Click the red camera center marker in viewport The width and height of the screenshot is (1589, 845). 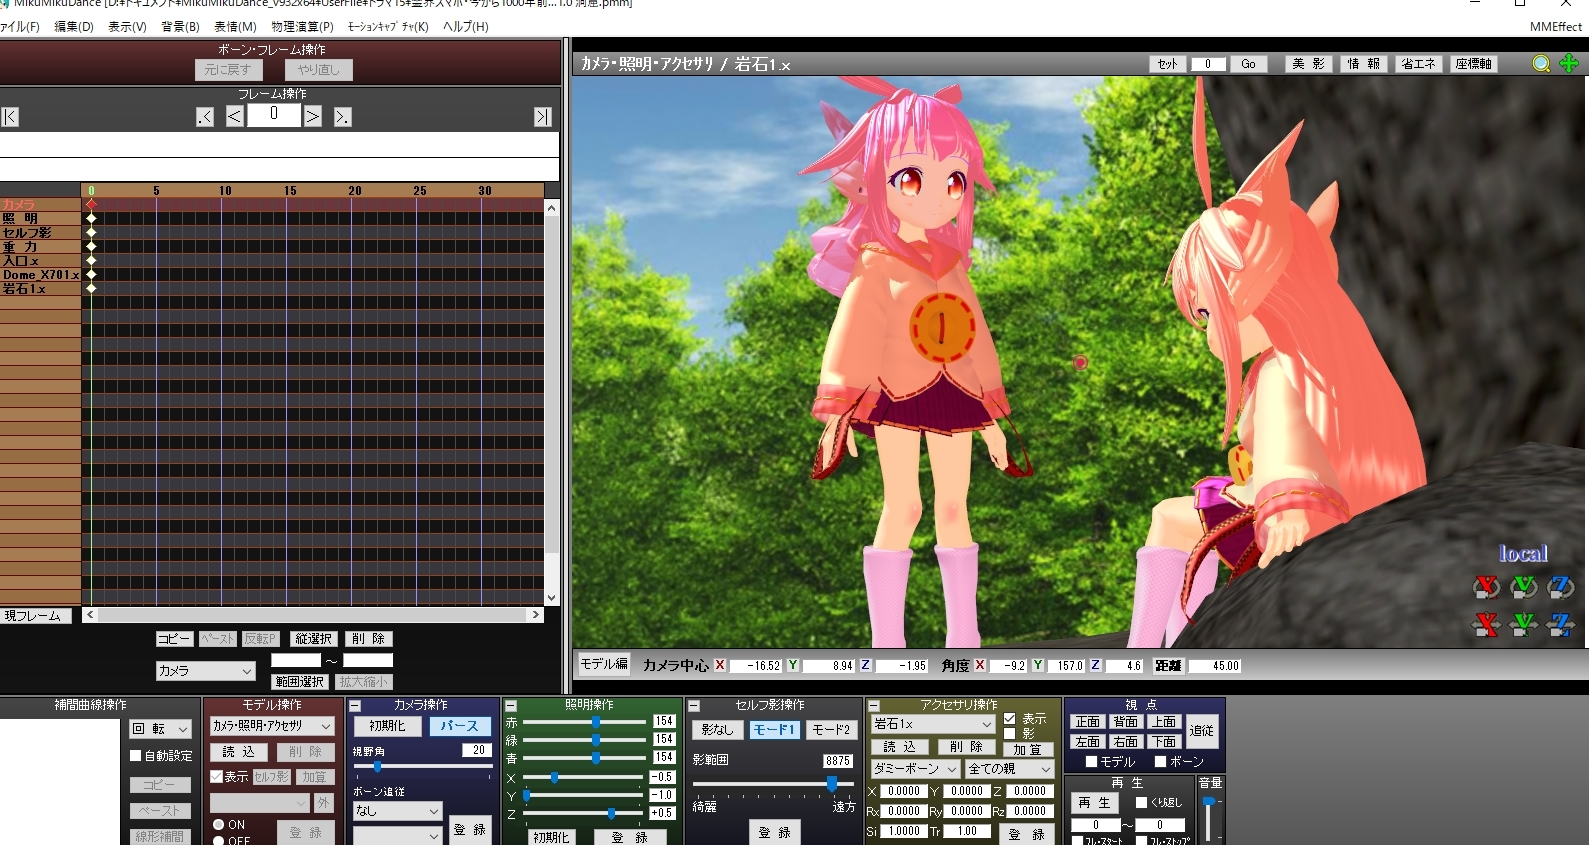(x=1080, y=362)
